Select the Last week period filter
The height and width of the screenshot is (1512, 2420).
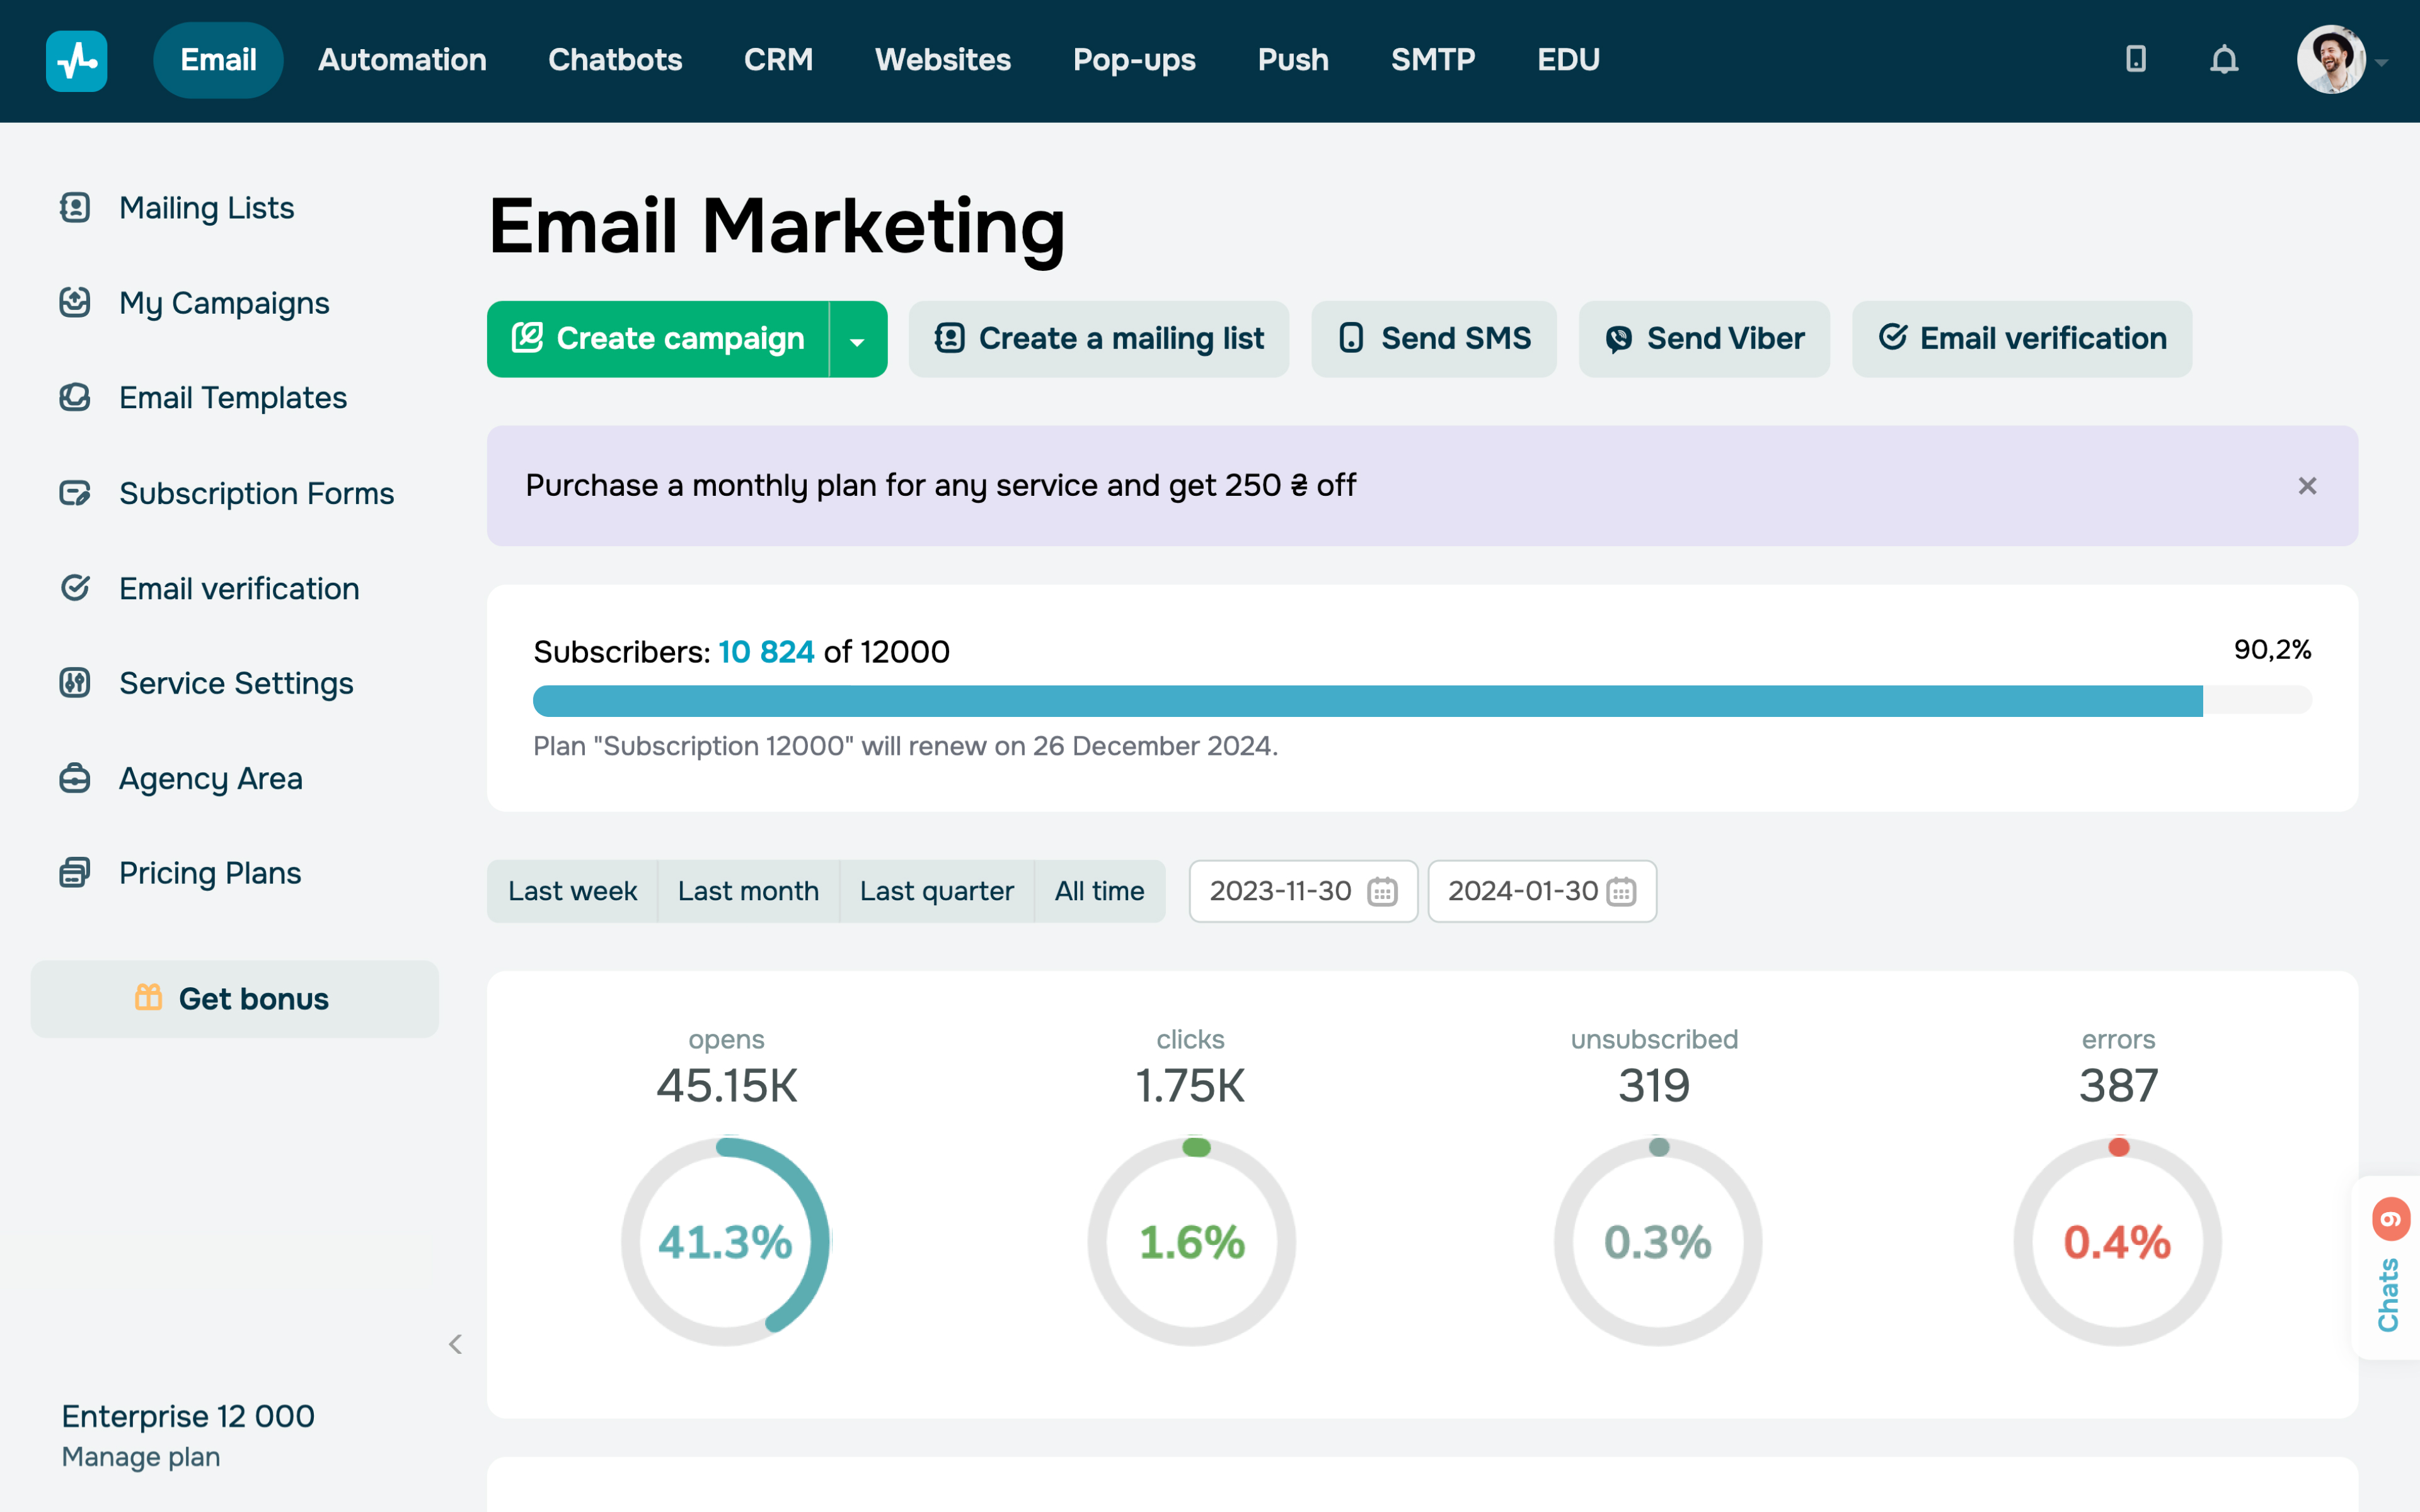(x=572, y=891)
